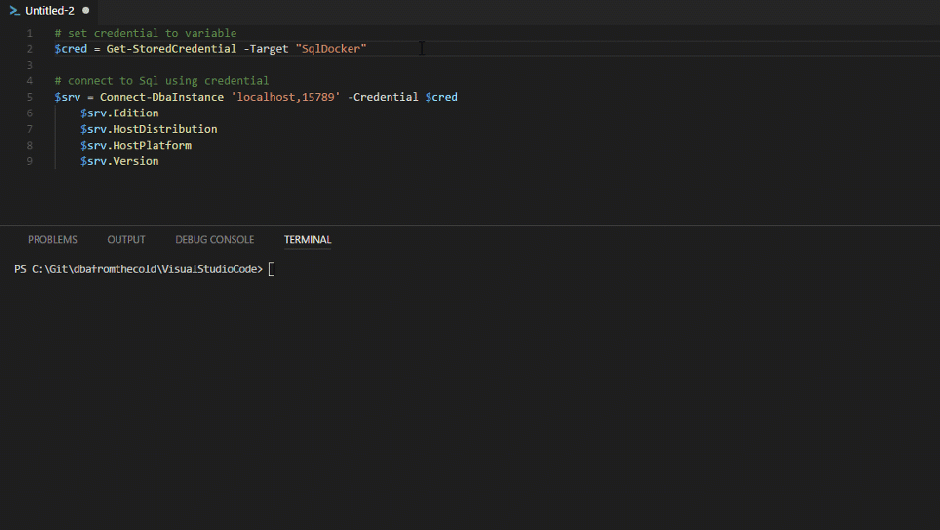
Task: Select the Untitled-2 editor tab
Action: tap(50, 10)
